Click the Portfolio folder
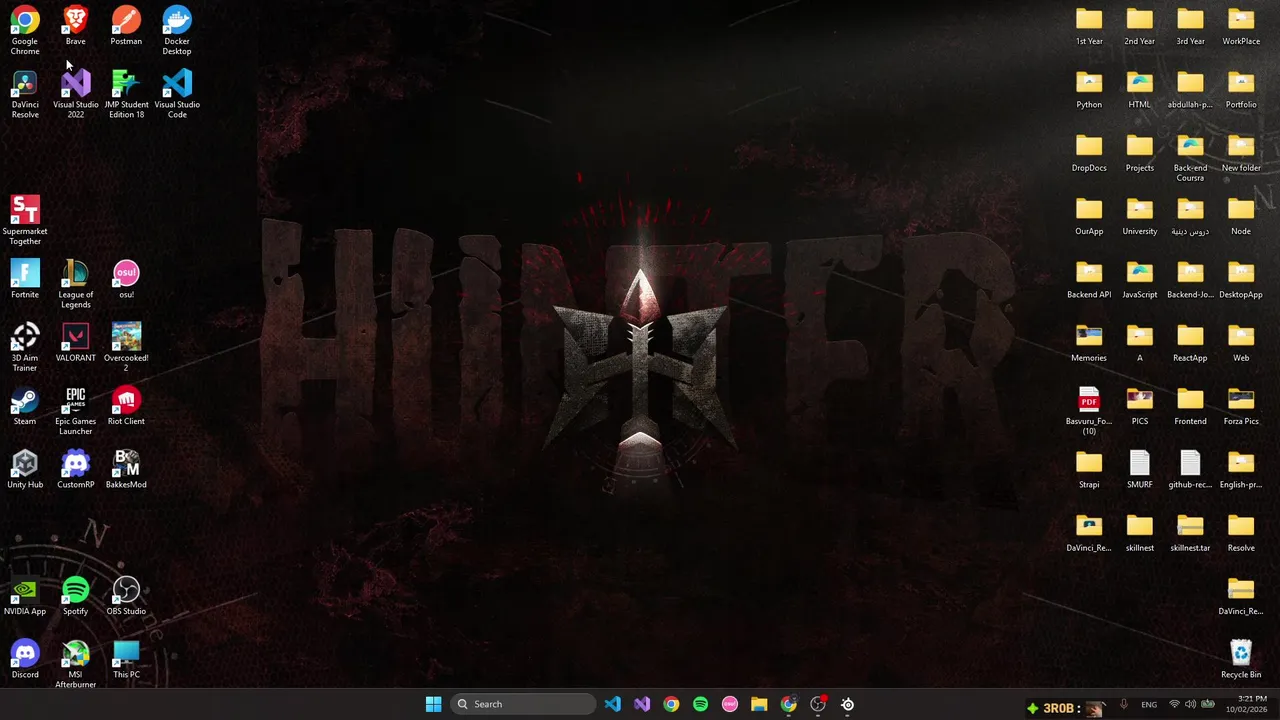 click(x=1241, y=89)
